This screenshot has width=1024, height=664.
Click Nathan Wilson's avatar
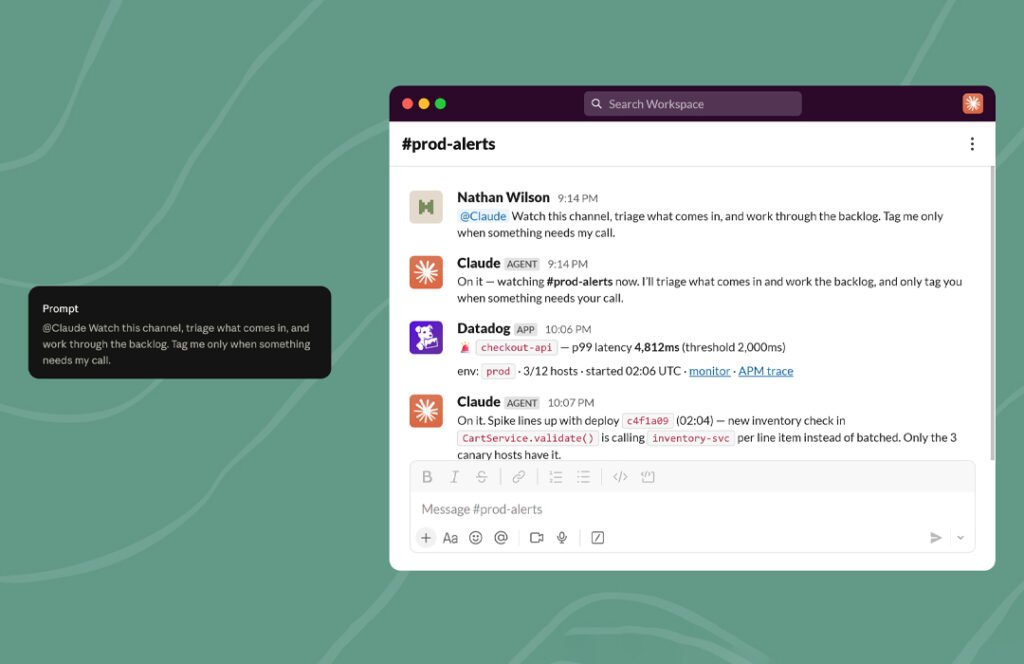426,207
